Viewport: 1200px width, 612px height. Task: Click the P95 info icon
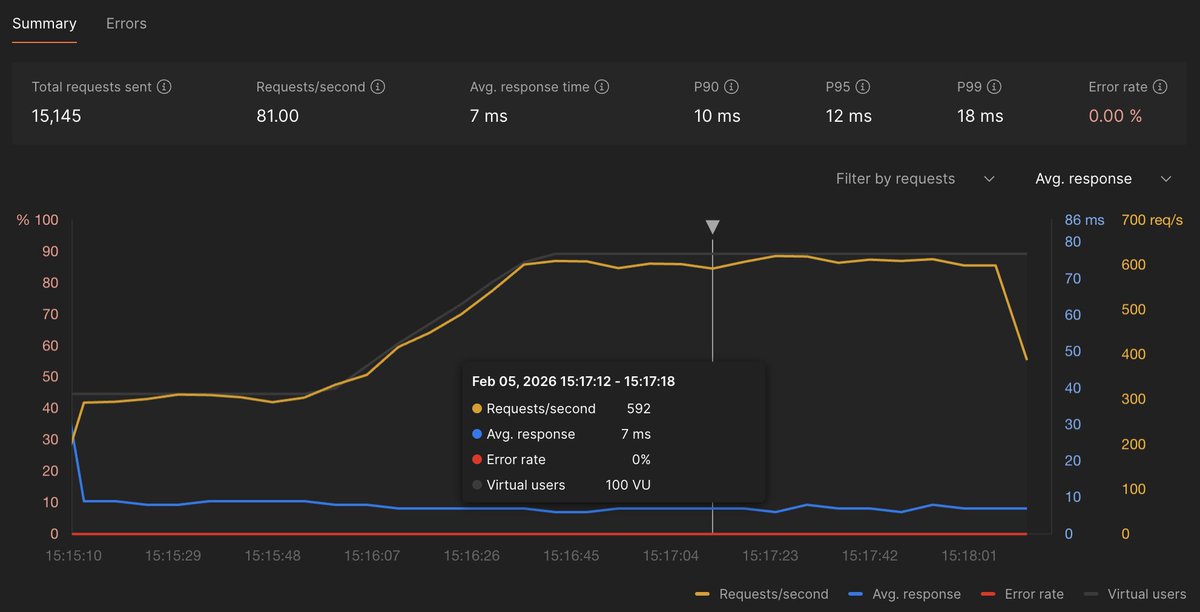(x=864, y=87)
